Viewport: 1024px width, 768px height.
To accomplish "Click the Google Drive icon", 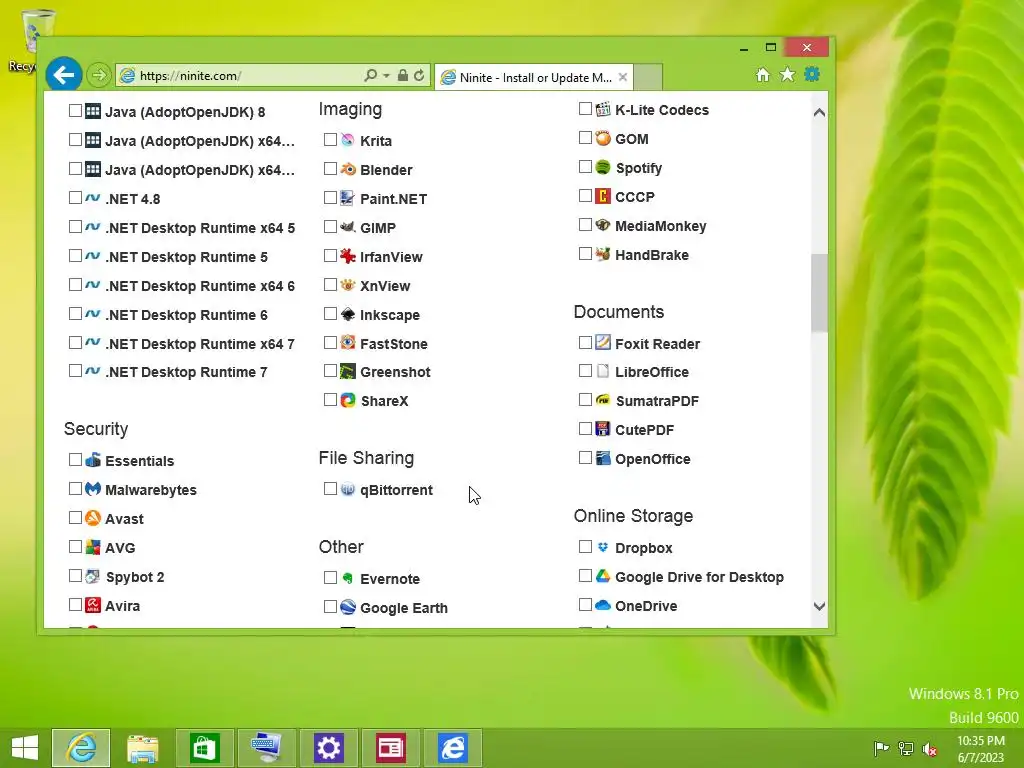I will (x=603, y=576).
